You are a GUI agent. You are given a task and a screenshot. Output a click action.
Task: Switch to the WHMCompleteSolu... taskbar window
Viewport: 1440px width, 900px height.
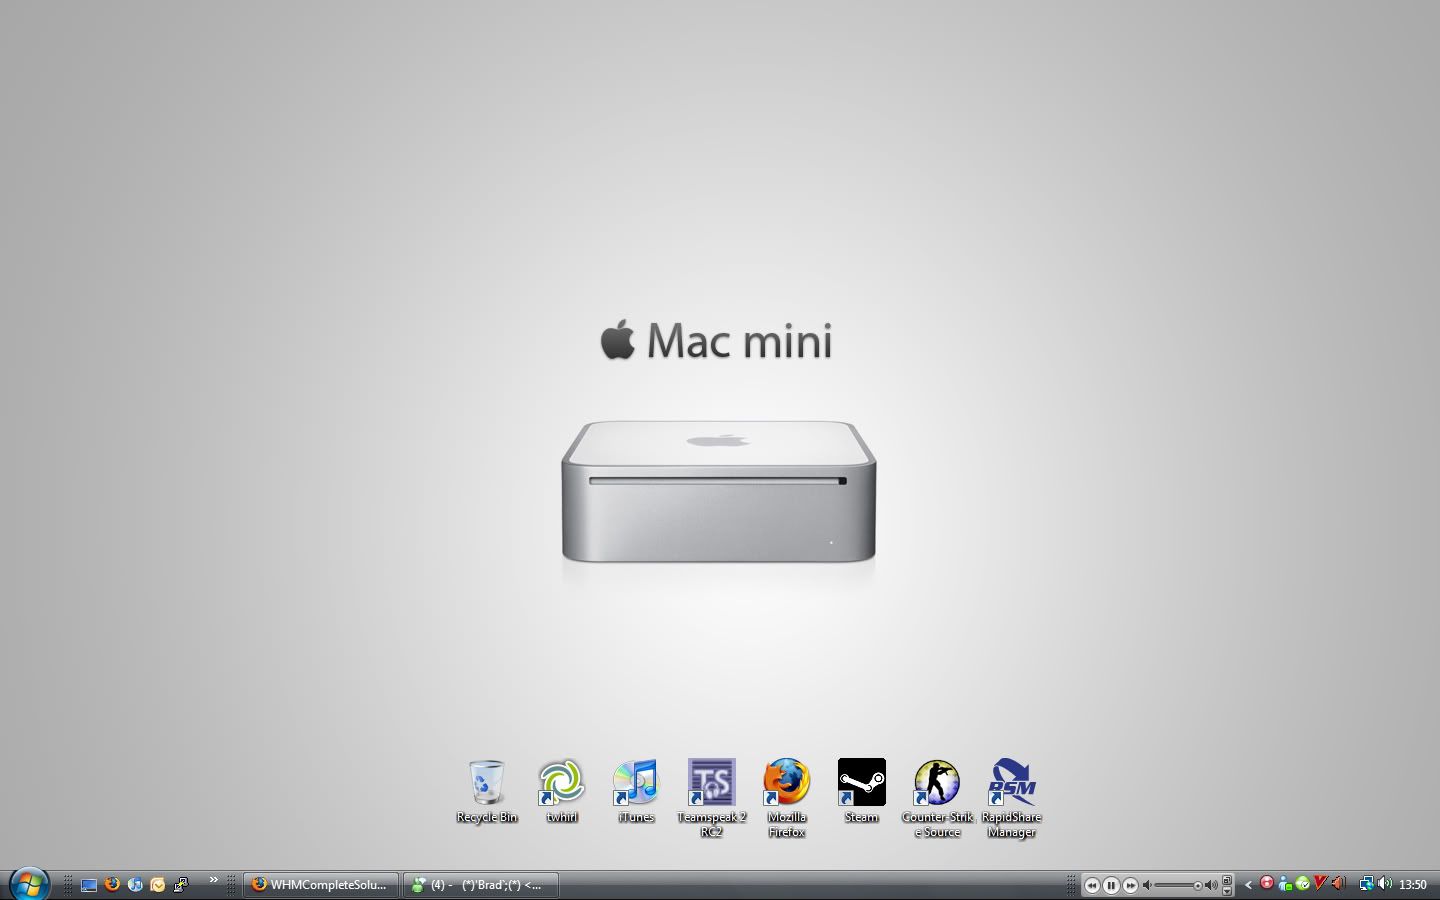(320, 885)
